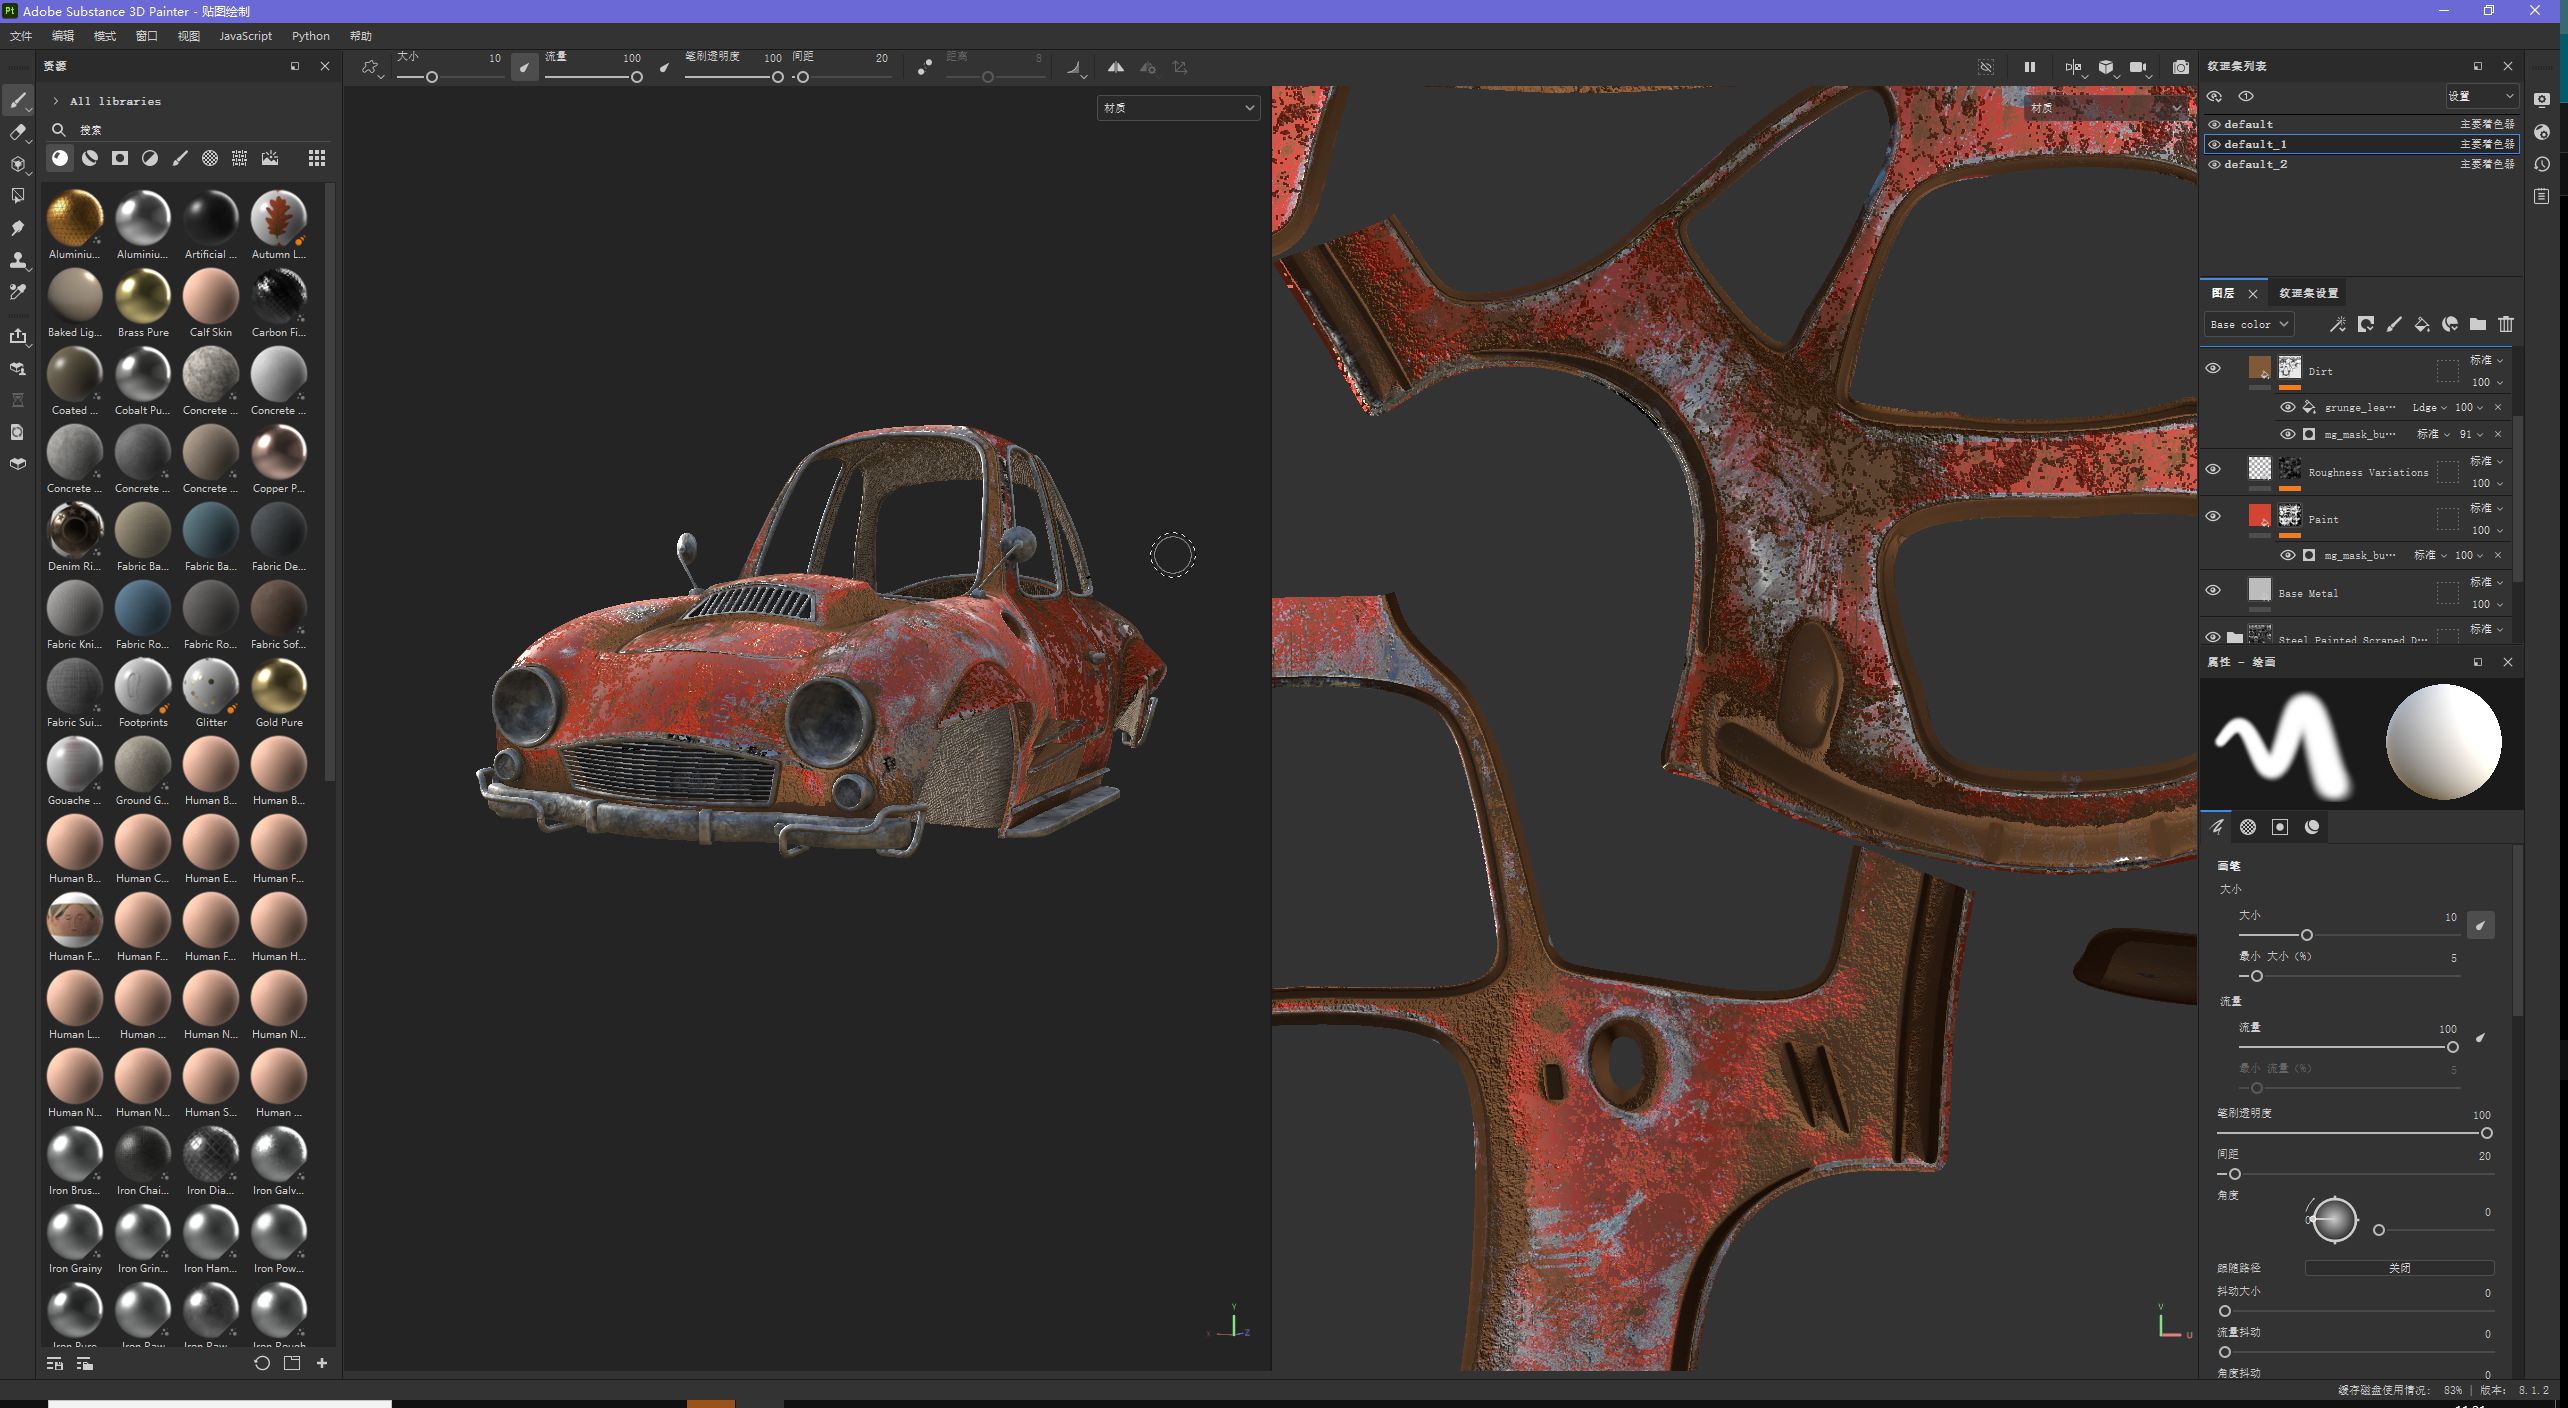The width and height of the screenshot is (2568, 1408).
Task: Switch to the 纹理集设置 tab
Action: click(x=2308, y=293)
